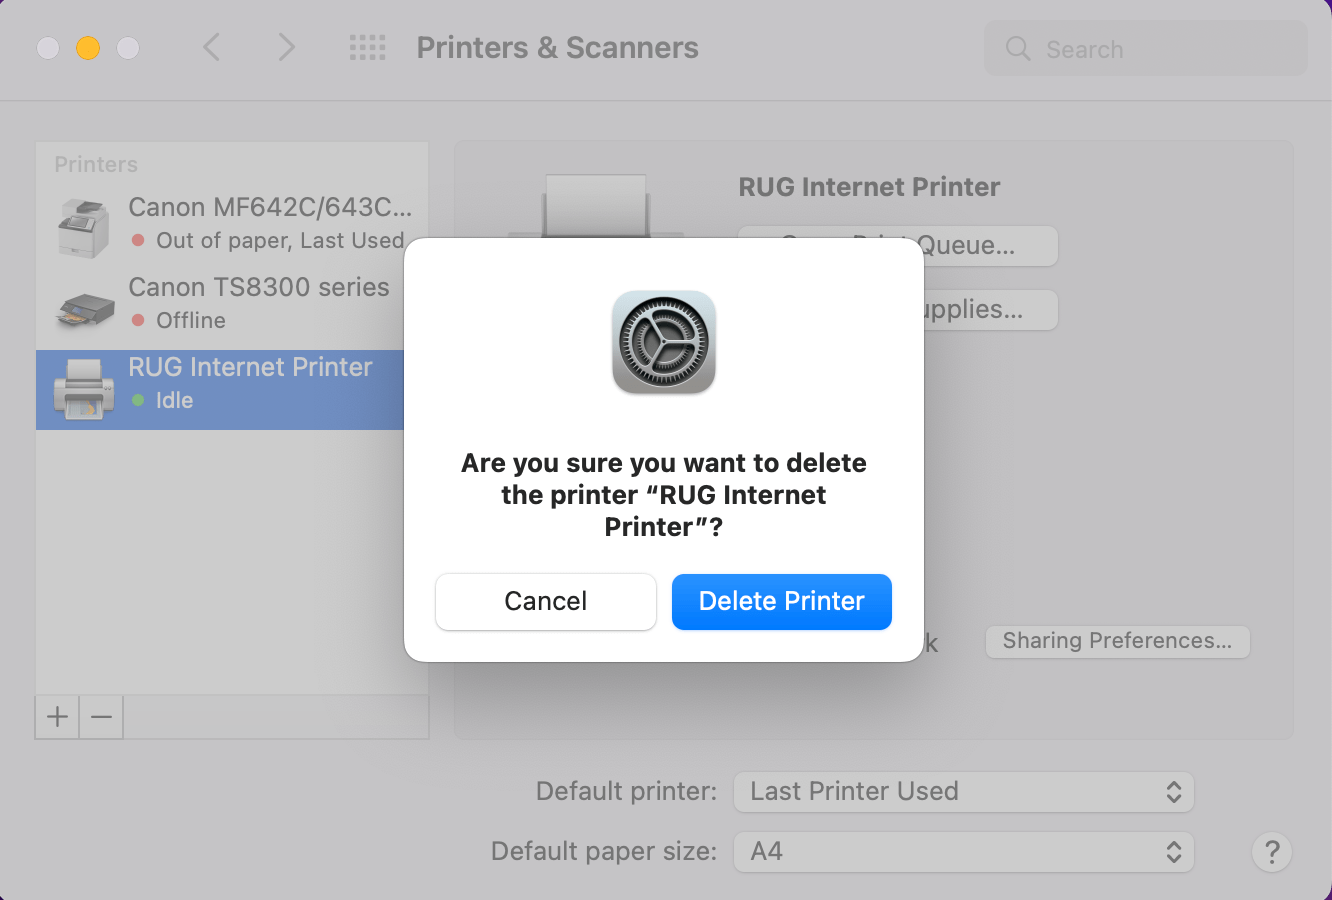Click the back navigation chevron

click(x=212, y=47)
